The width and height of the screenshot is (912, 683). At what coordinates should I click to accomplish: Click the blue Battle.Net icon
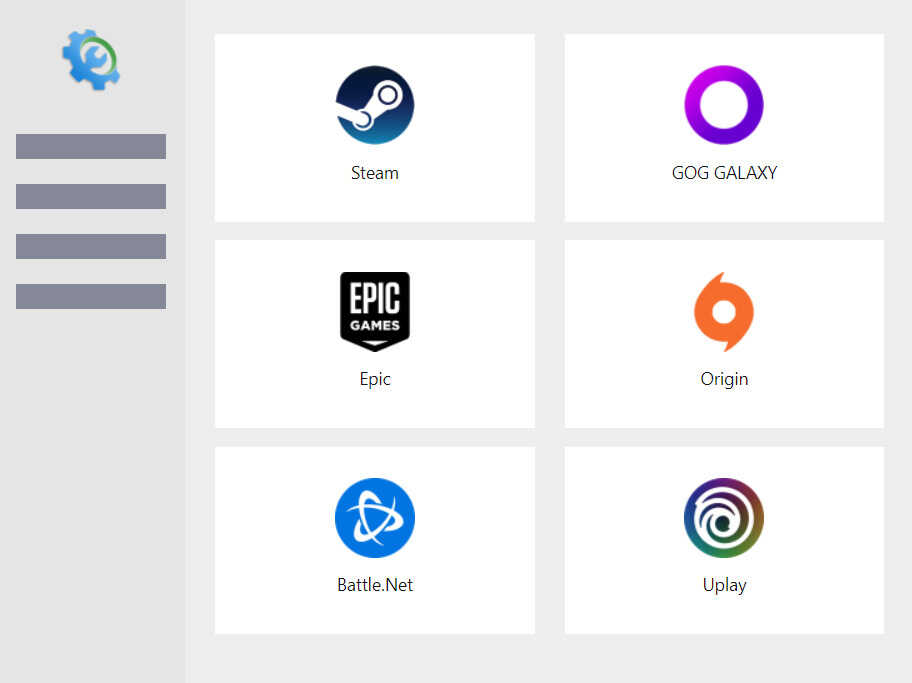(375, 518)
